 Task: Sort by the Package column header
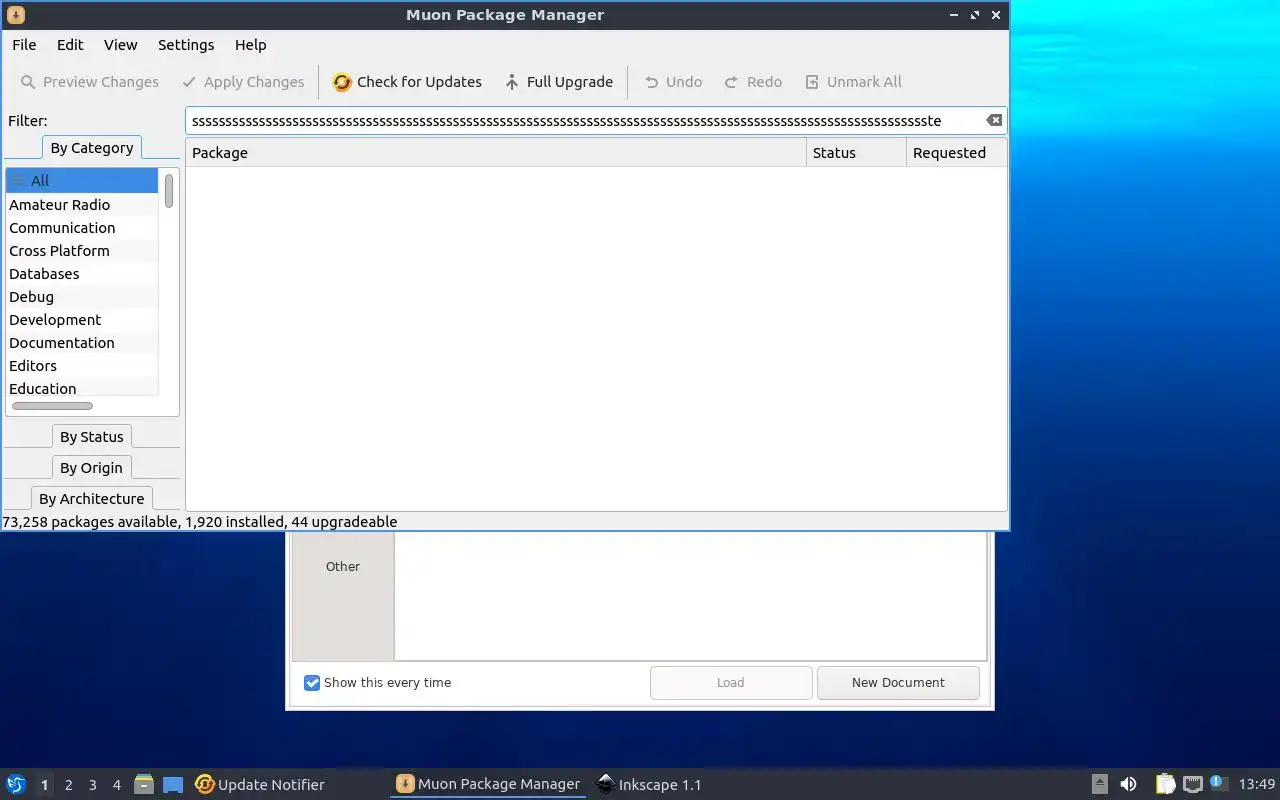click(x=496, y=153)
